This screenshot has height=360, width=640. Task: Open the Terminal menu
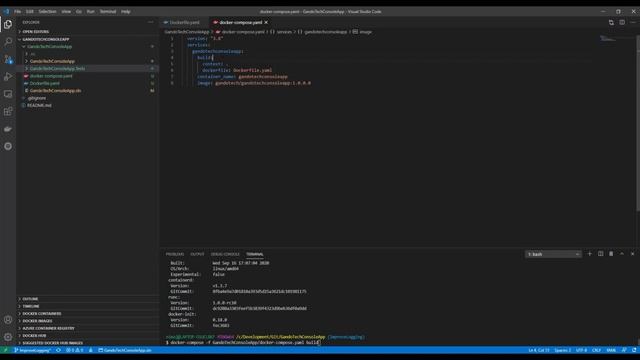click(x=108, y=11)
